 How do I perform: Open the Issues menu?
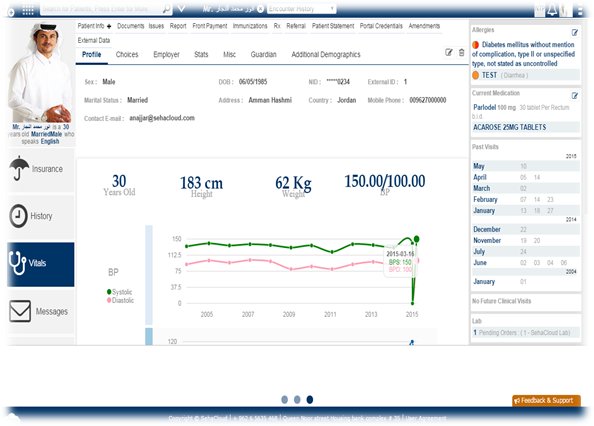pos(156,26)
